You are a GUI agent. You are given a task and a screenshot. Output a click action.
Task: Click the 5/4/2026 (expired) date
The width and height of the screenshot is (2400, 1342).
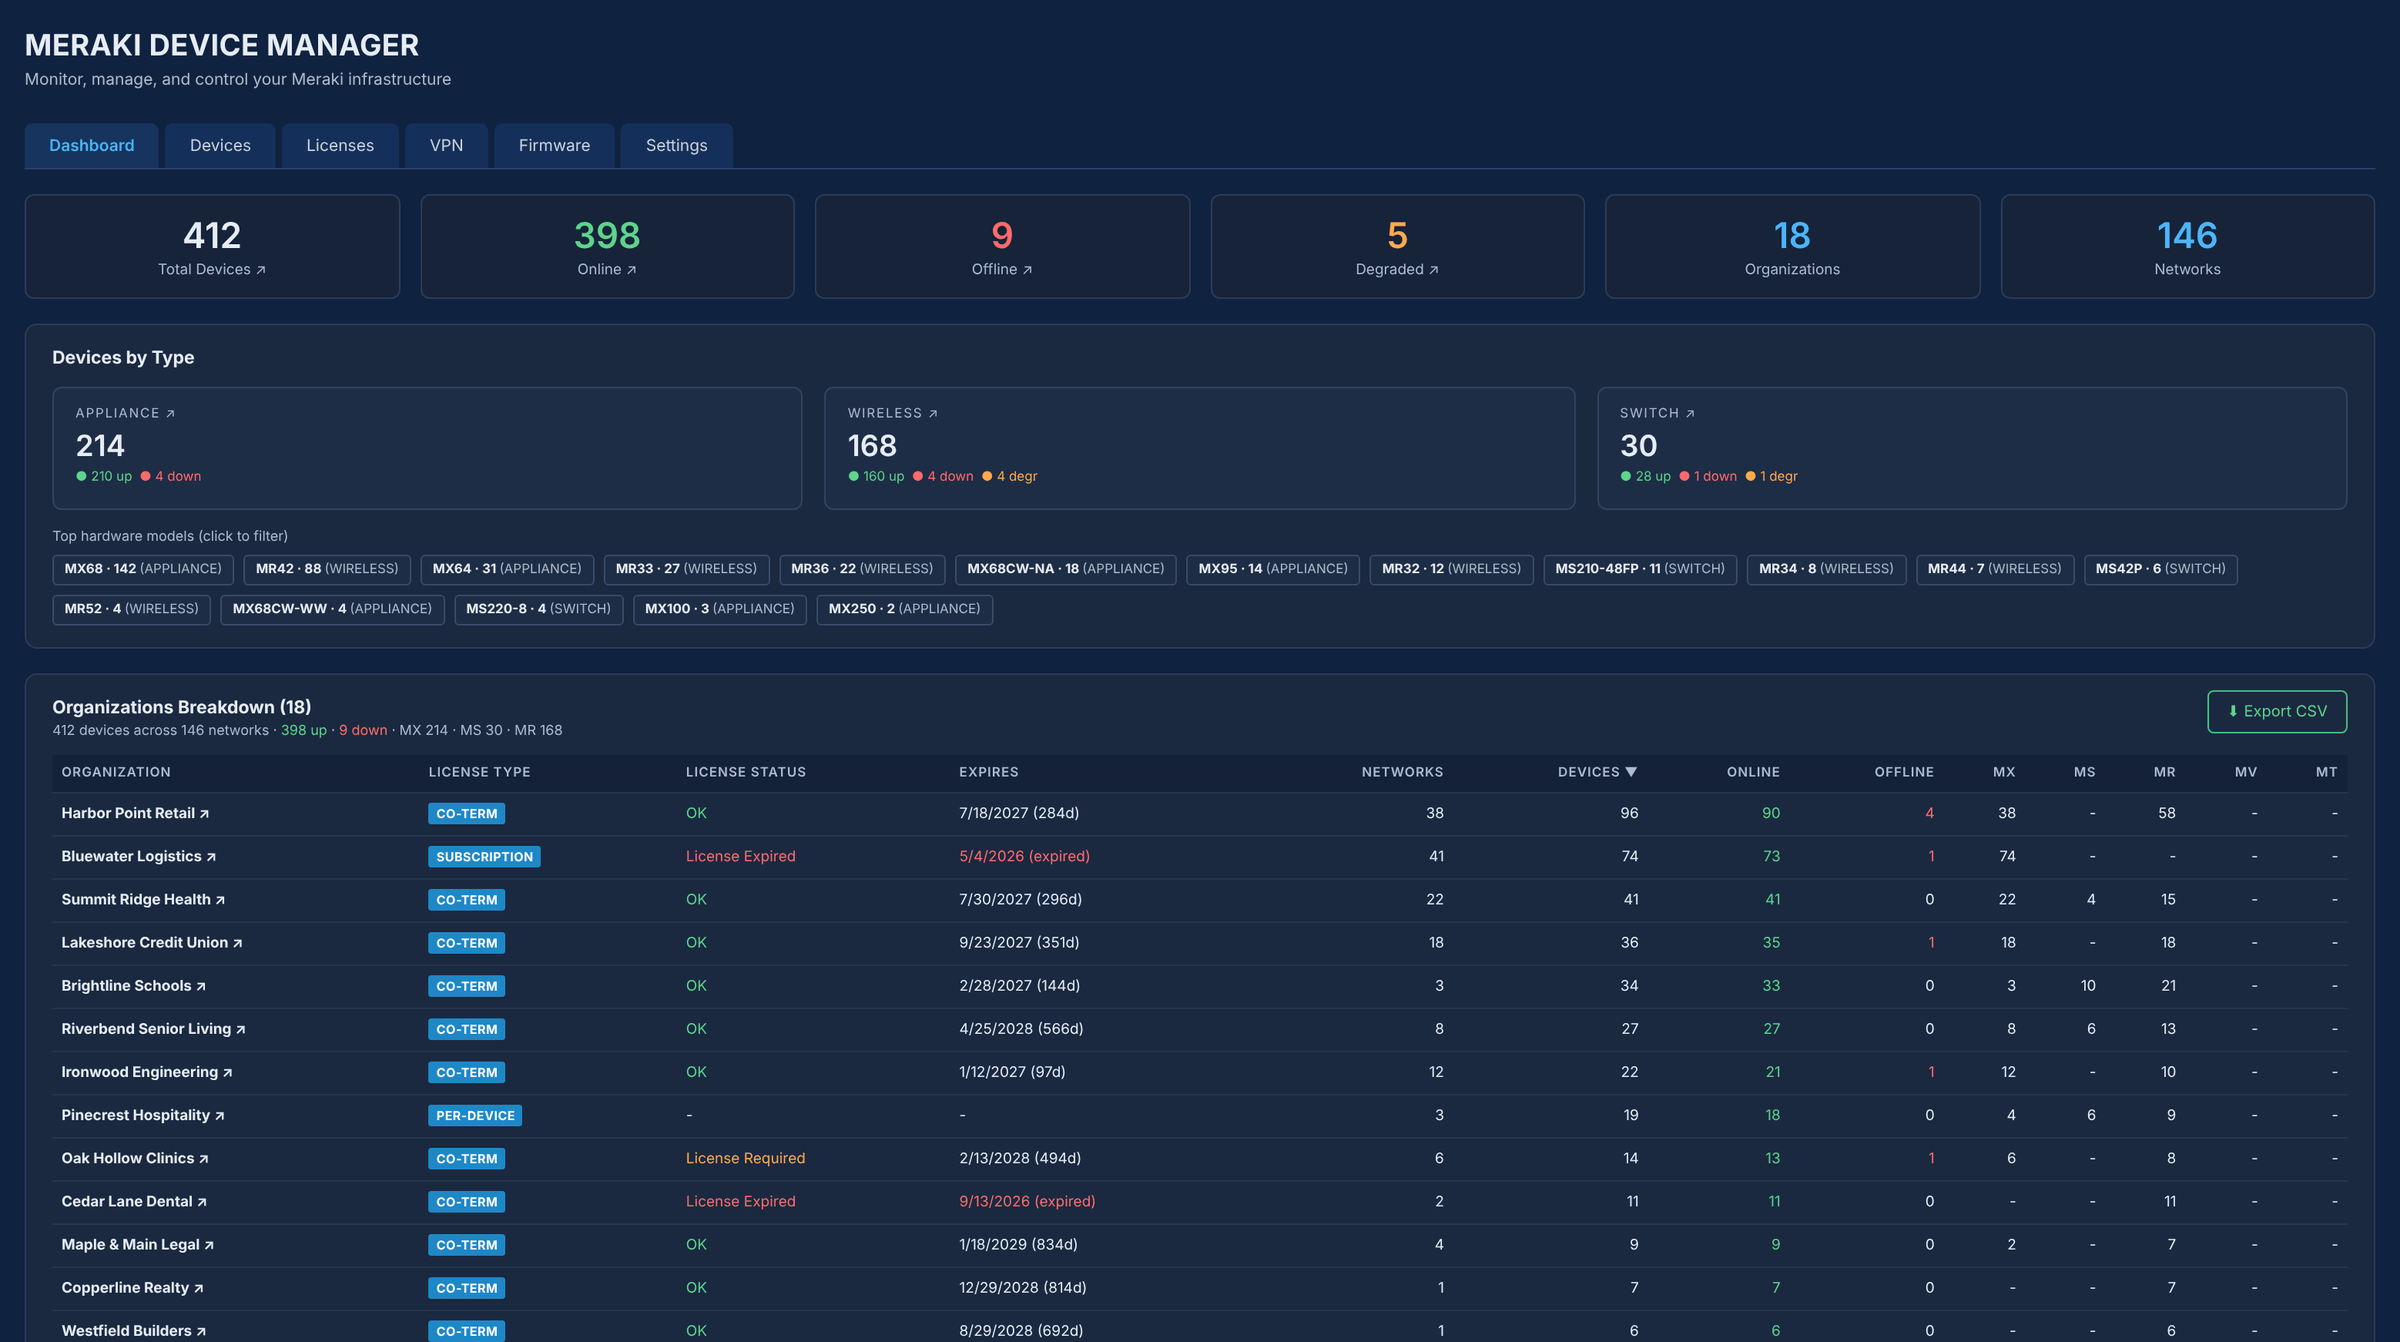pos(1024,856)
